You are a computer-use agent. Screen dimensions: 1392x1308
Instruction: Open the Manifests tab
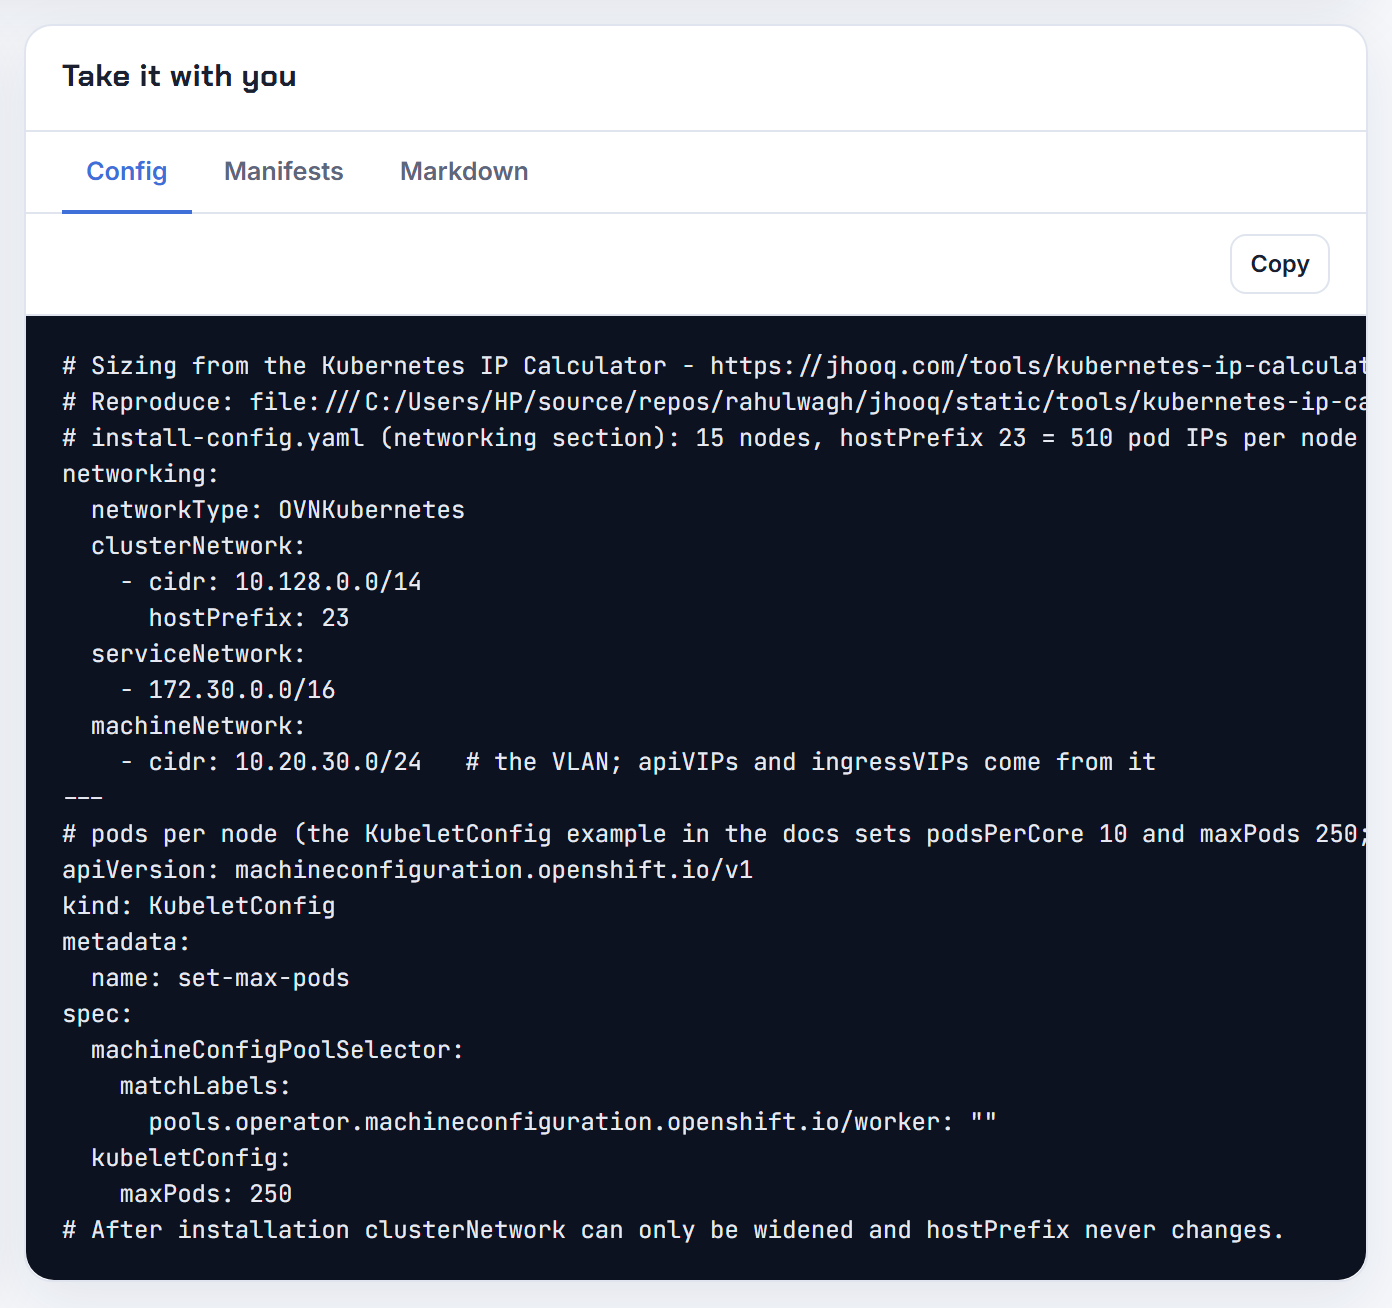[284, 172]
